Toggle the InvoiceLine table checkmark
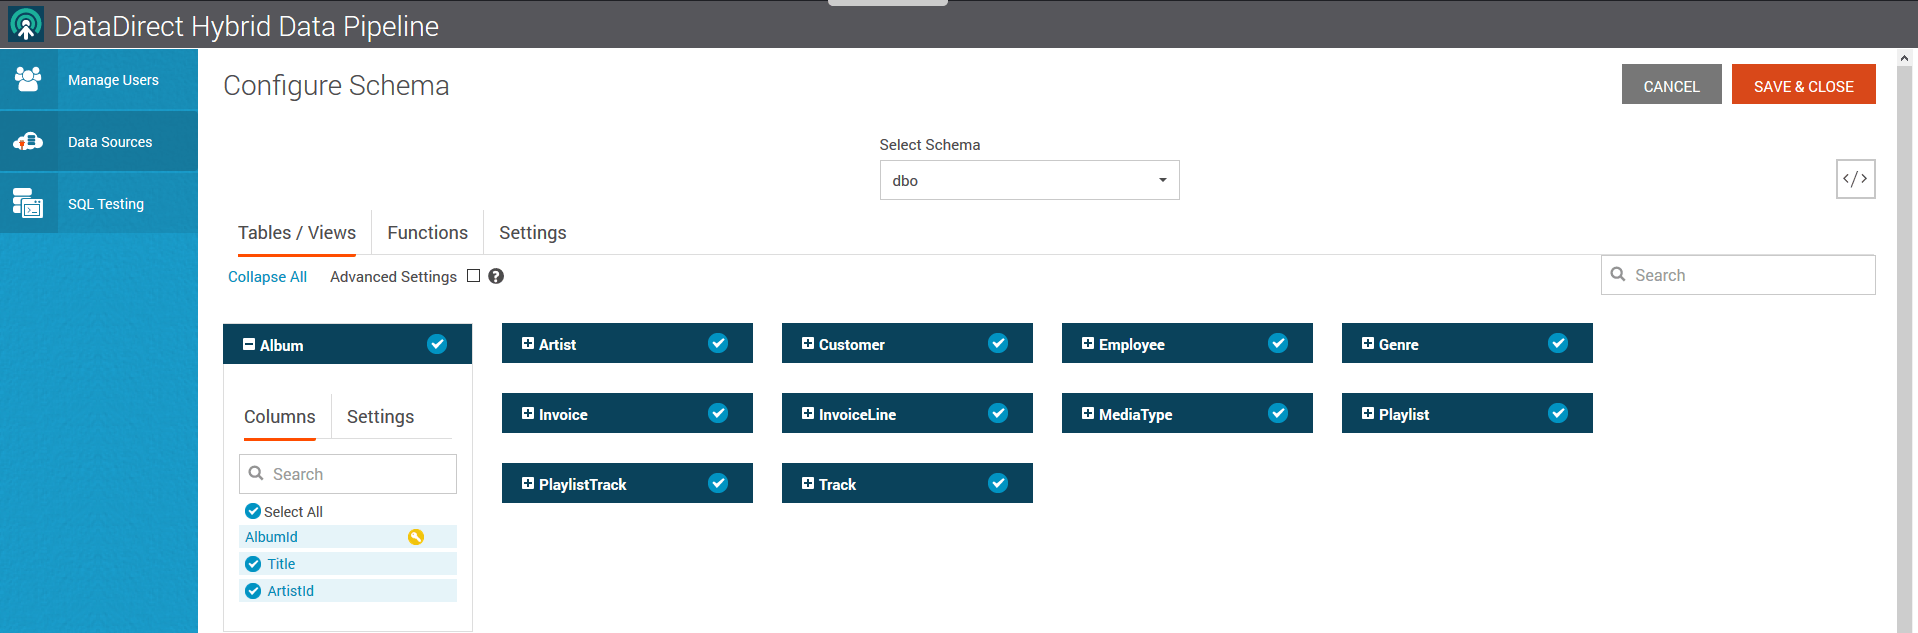 tap(998, 413)
